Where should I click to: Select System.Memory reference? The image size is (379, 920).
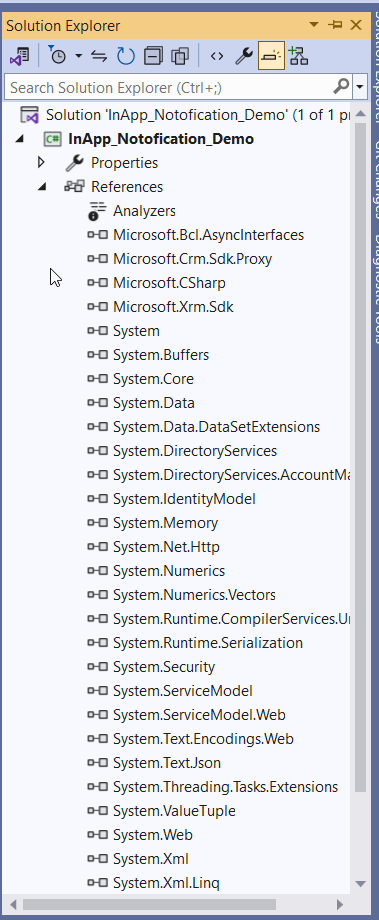[x=165, y=523]
